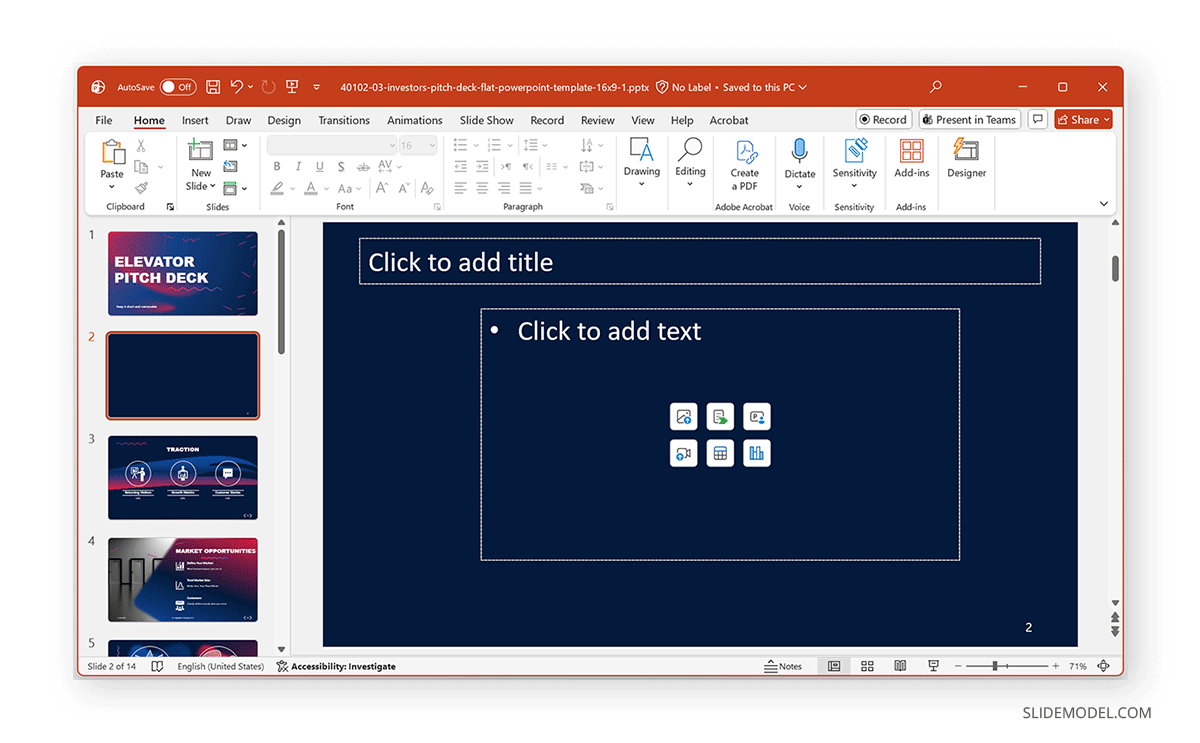Click the Present in Teams button
The image size is (1200, 743).
(x=969, y=118)
